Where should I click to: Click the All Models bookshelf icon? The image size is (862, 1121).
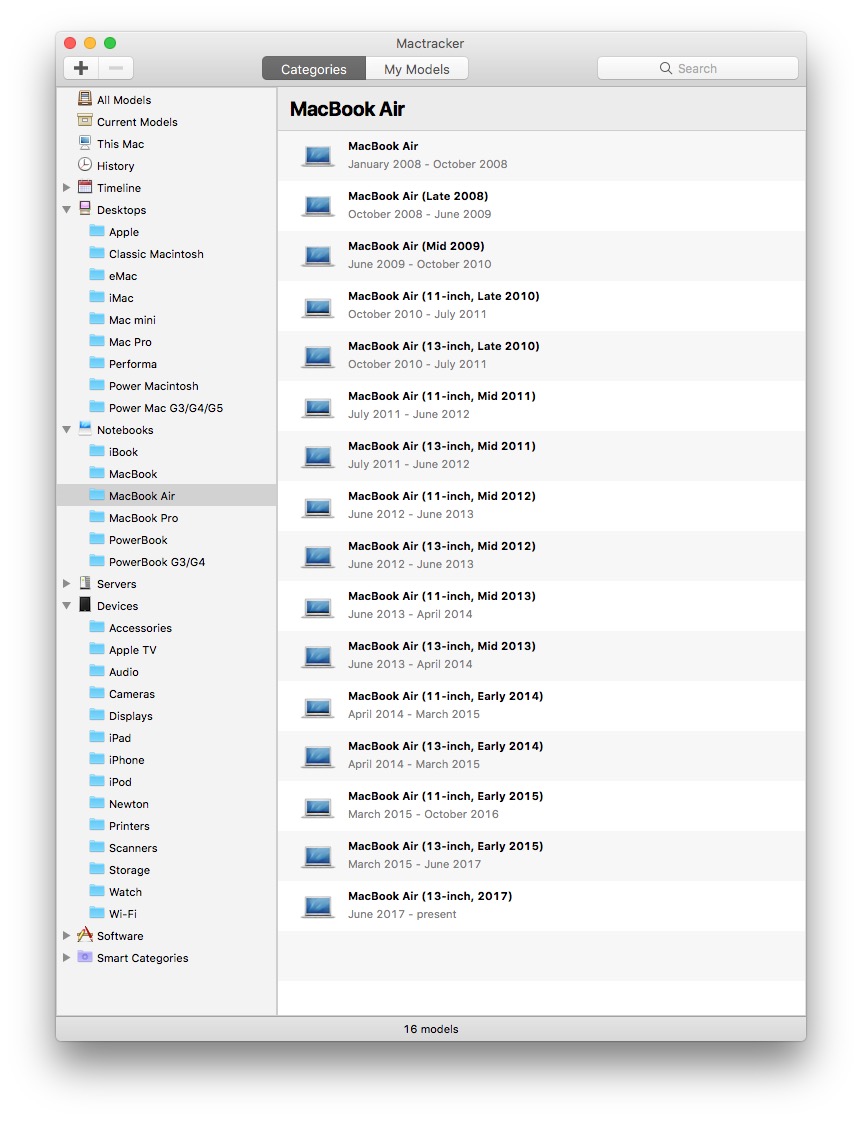tap(85, 99)
